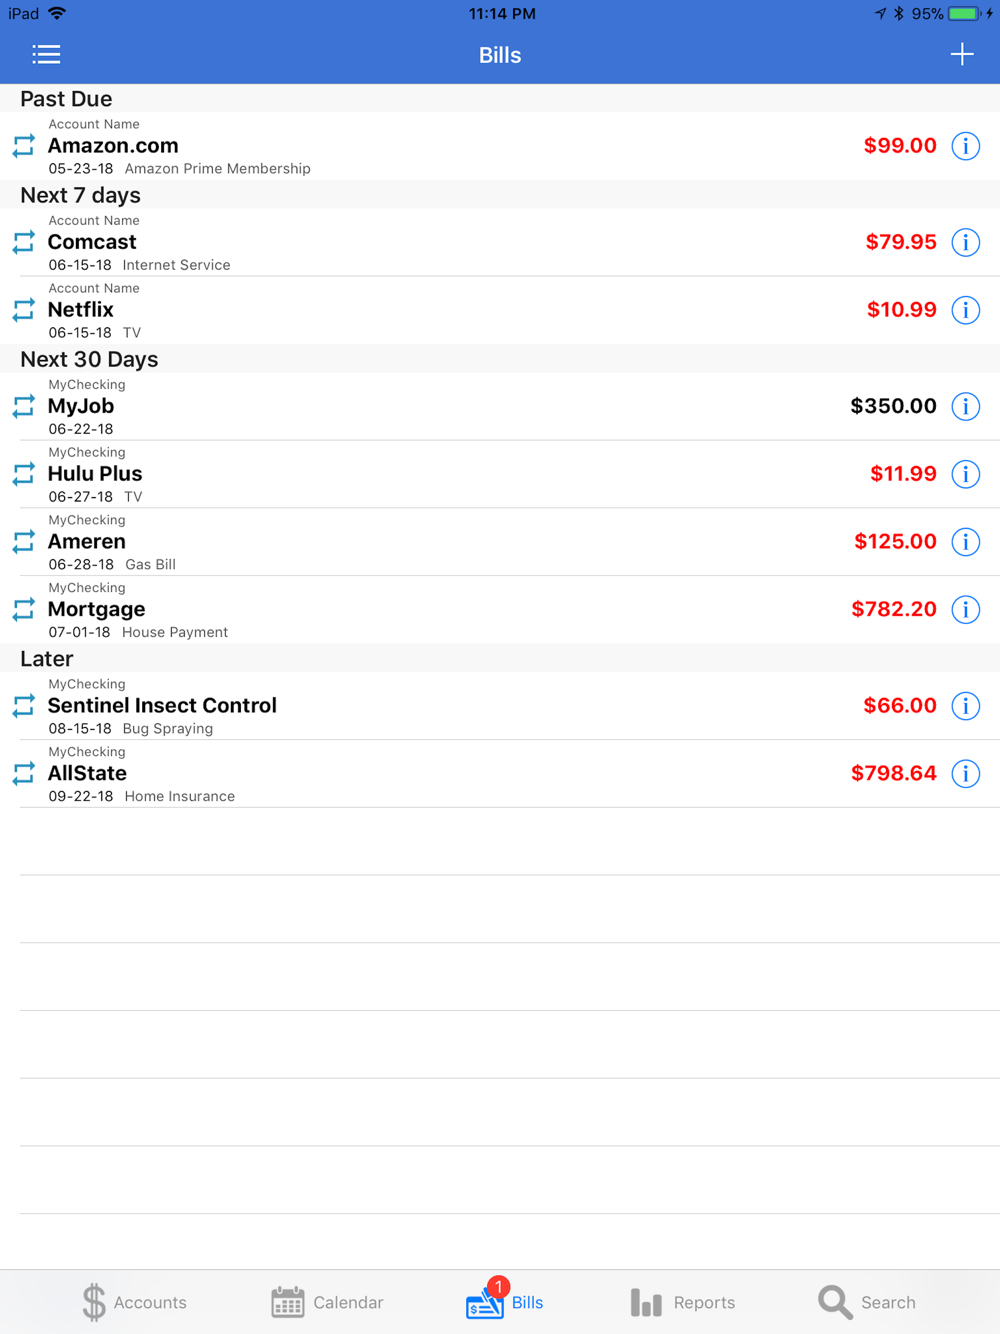The height and width of the screenshot is (1334, 1000).
Task: Switch to the Accounts tab
Action: pos(134,1302)
